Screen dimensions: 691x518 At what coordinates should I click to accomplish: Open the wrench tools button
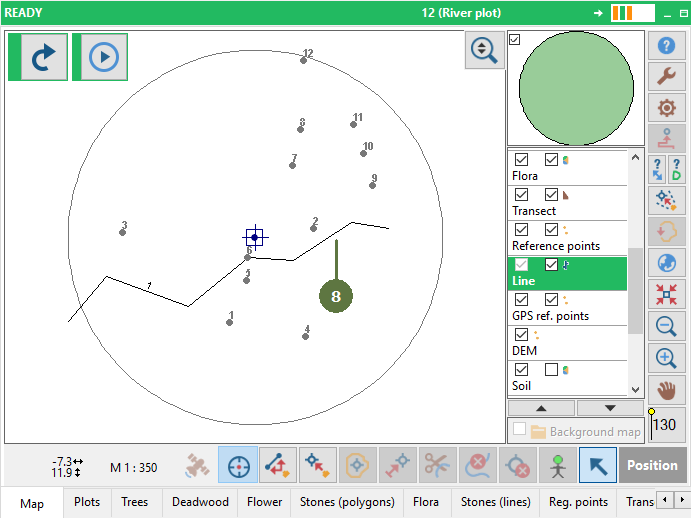(666, 76)
